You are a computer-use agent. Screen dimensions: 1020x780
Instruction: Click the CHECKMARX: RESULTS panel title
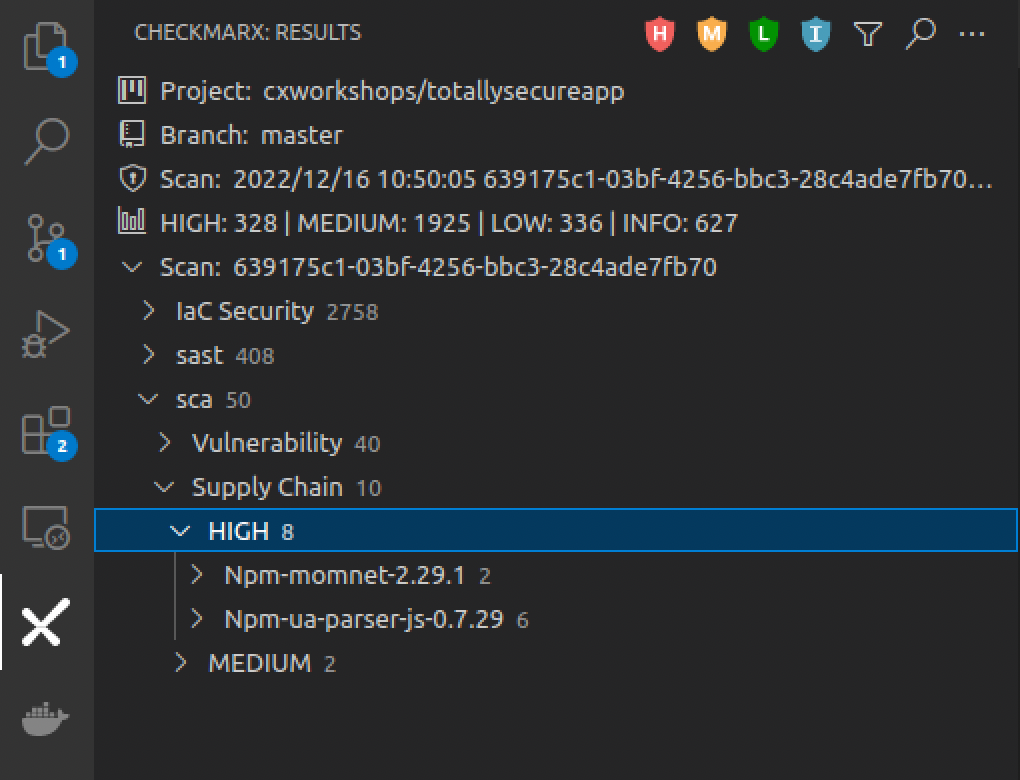248,33
